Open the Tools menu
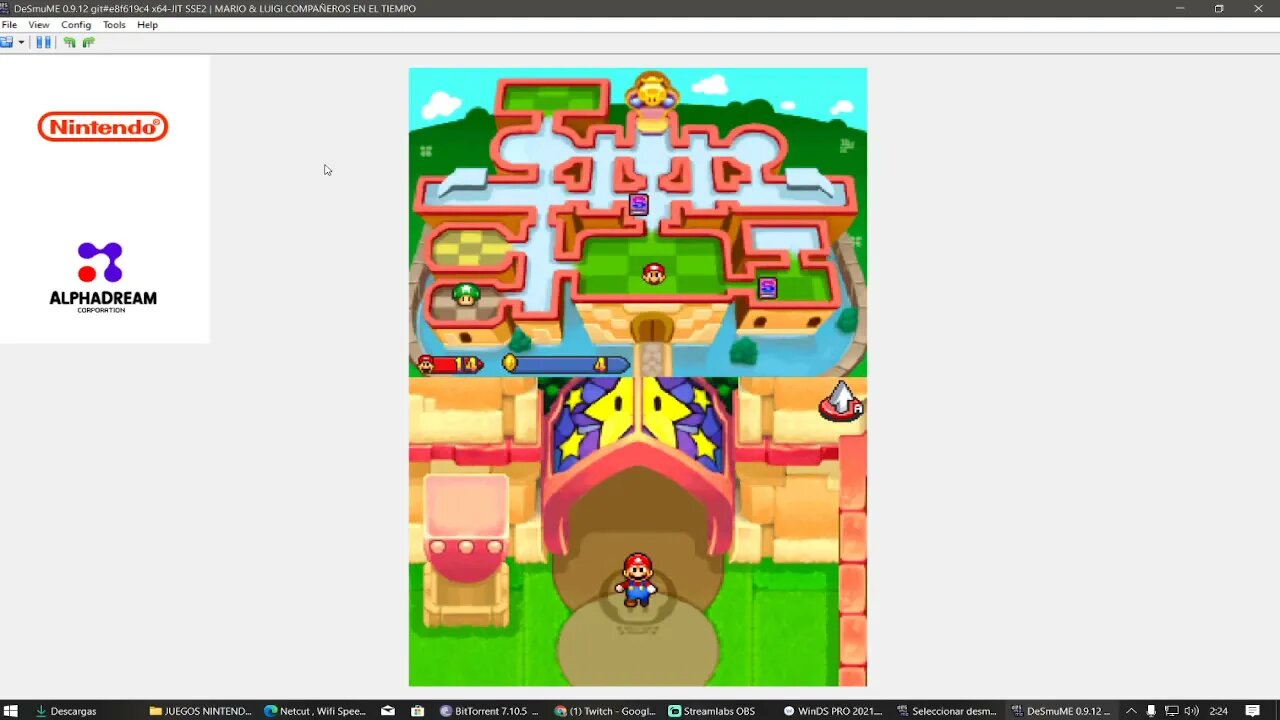 tap(114, 25)
